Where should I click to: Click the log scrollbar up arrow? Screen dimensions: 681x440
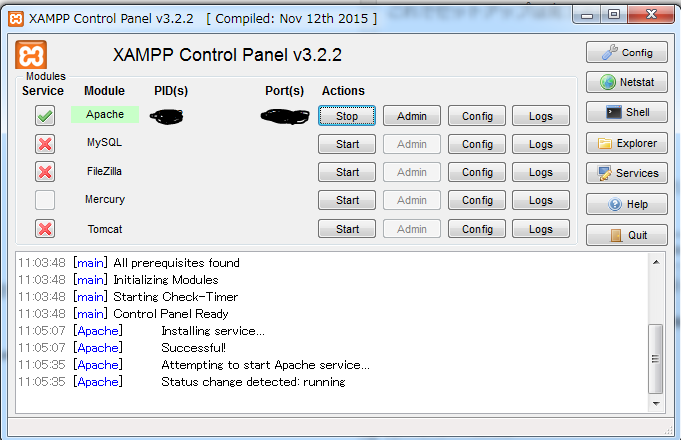pos(656,262)
